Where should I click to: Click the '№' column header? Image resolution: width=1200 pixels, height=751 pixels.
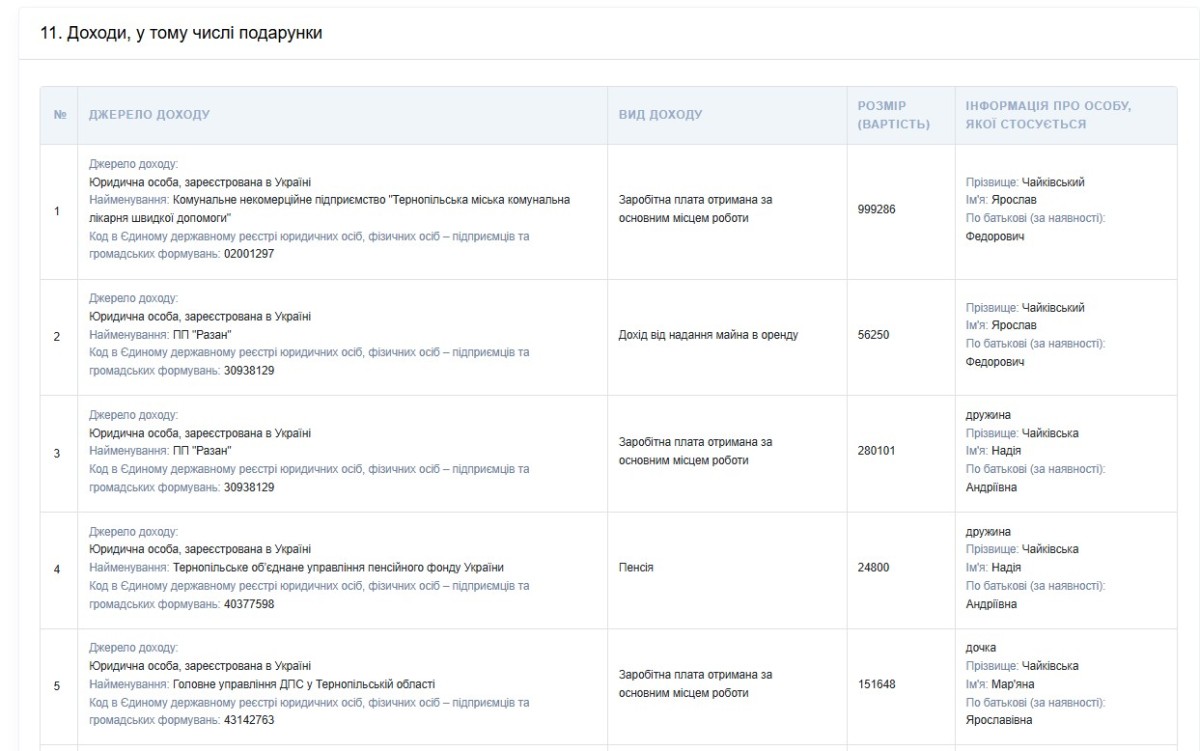coord(58,115)
